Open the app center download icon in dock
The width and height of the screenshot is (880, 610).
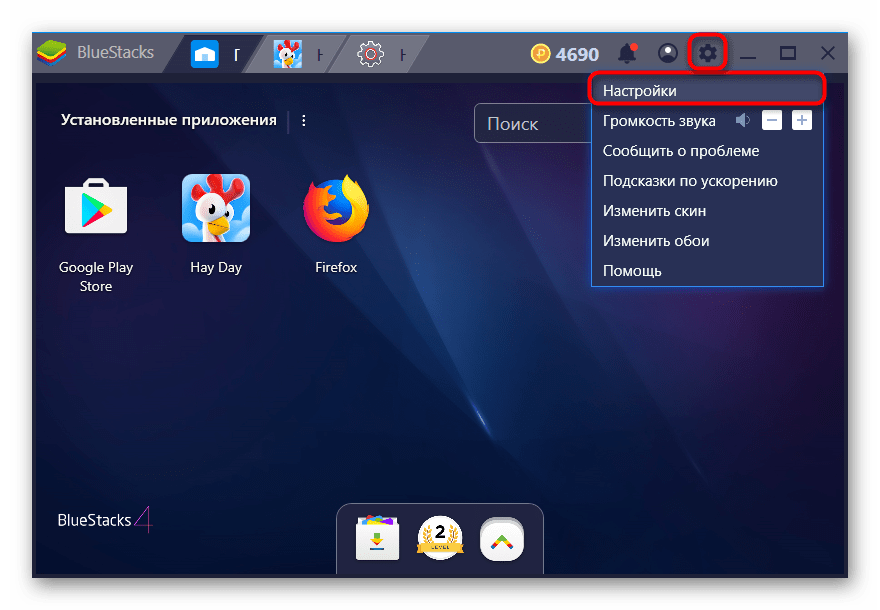click(377, 539)
